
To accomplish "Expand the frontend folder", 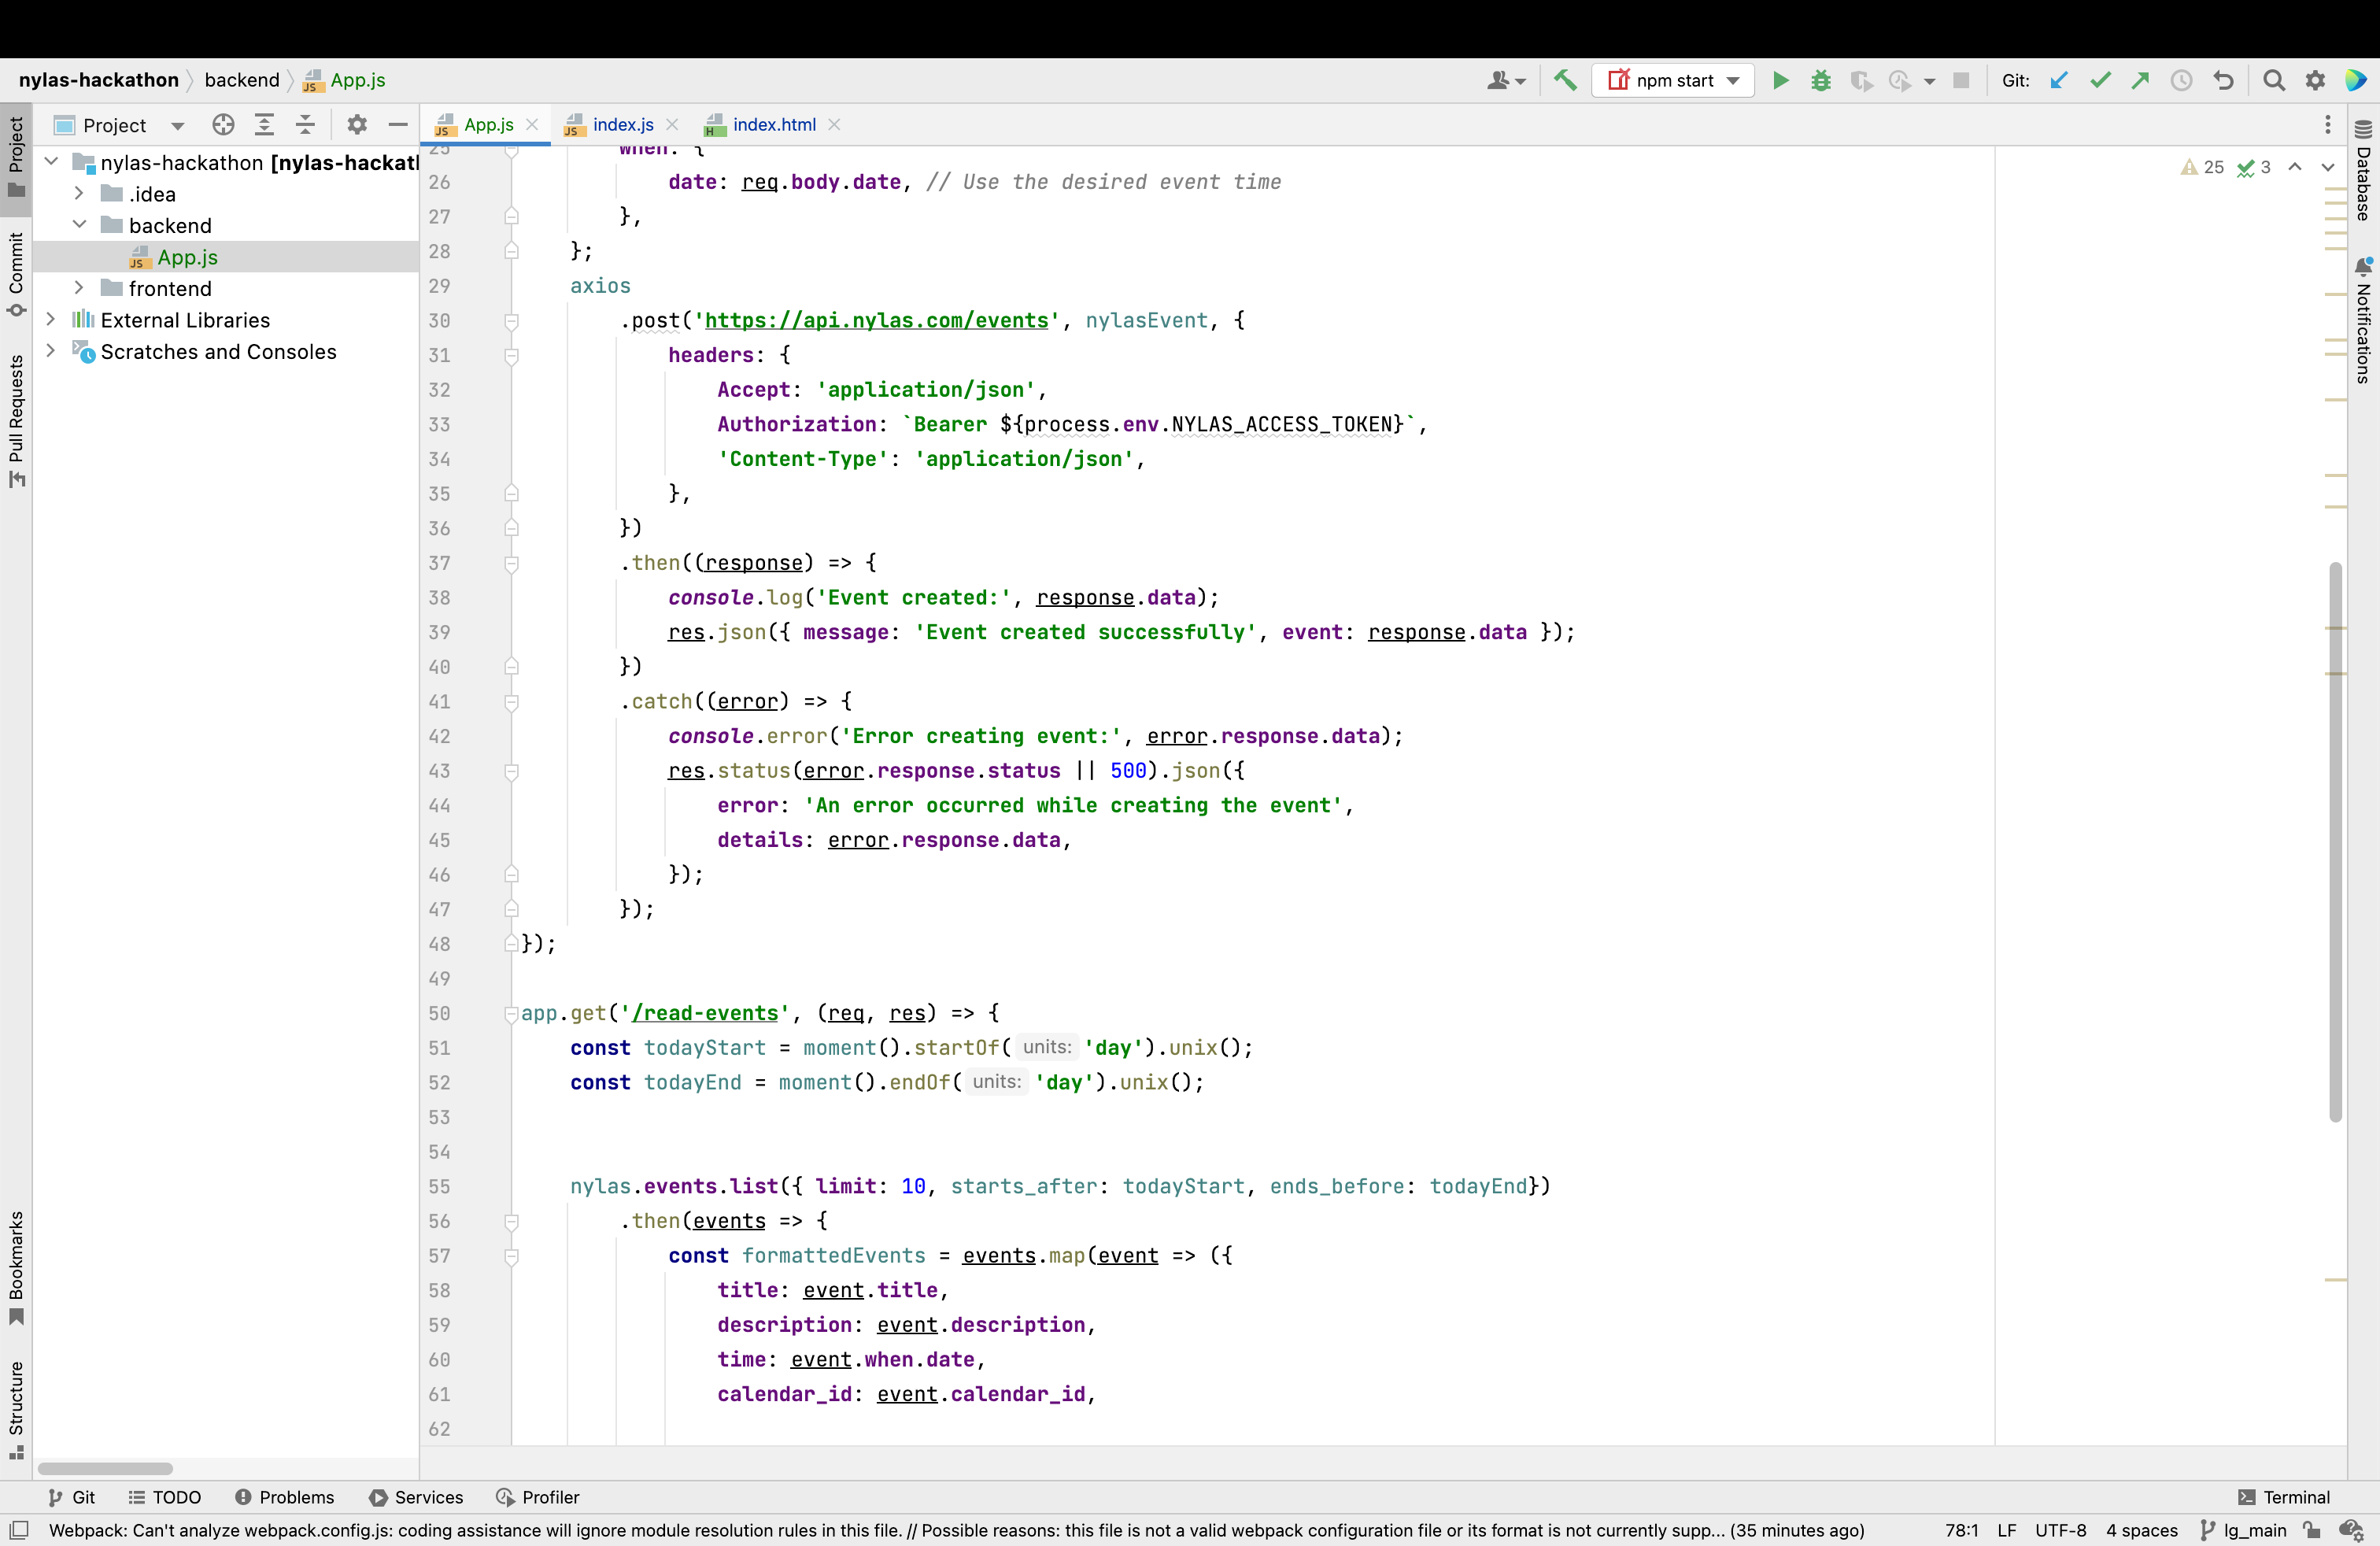I will point(79,288).
